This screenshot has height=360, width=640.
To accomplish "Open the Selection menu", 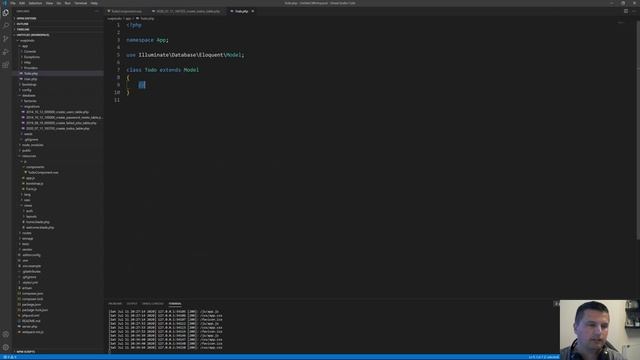I will point(35,3).
